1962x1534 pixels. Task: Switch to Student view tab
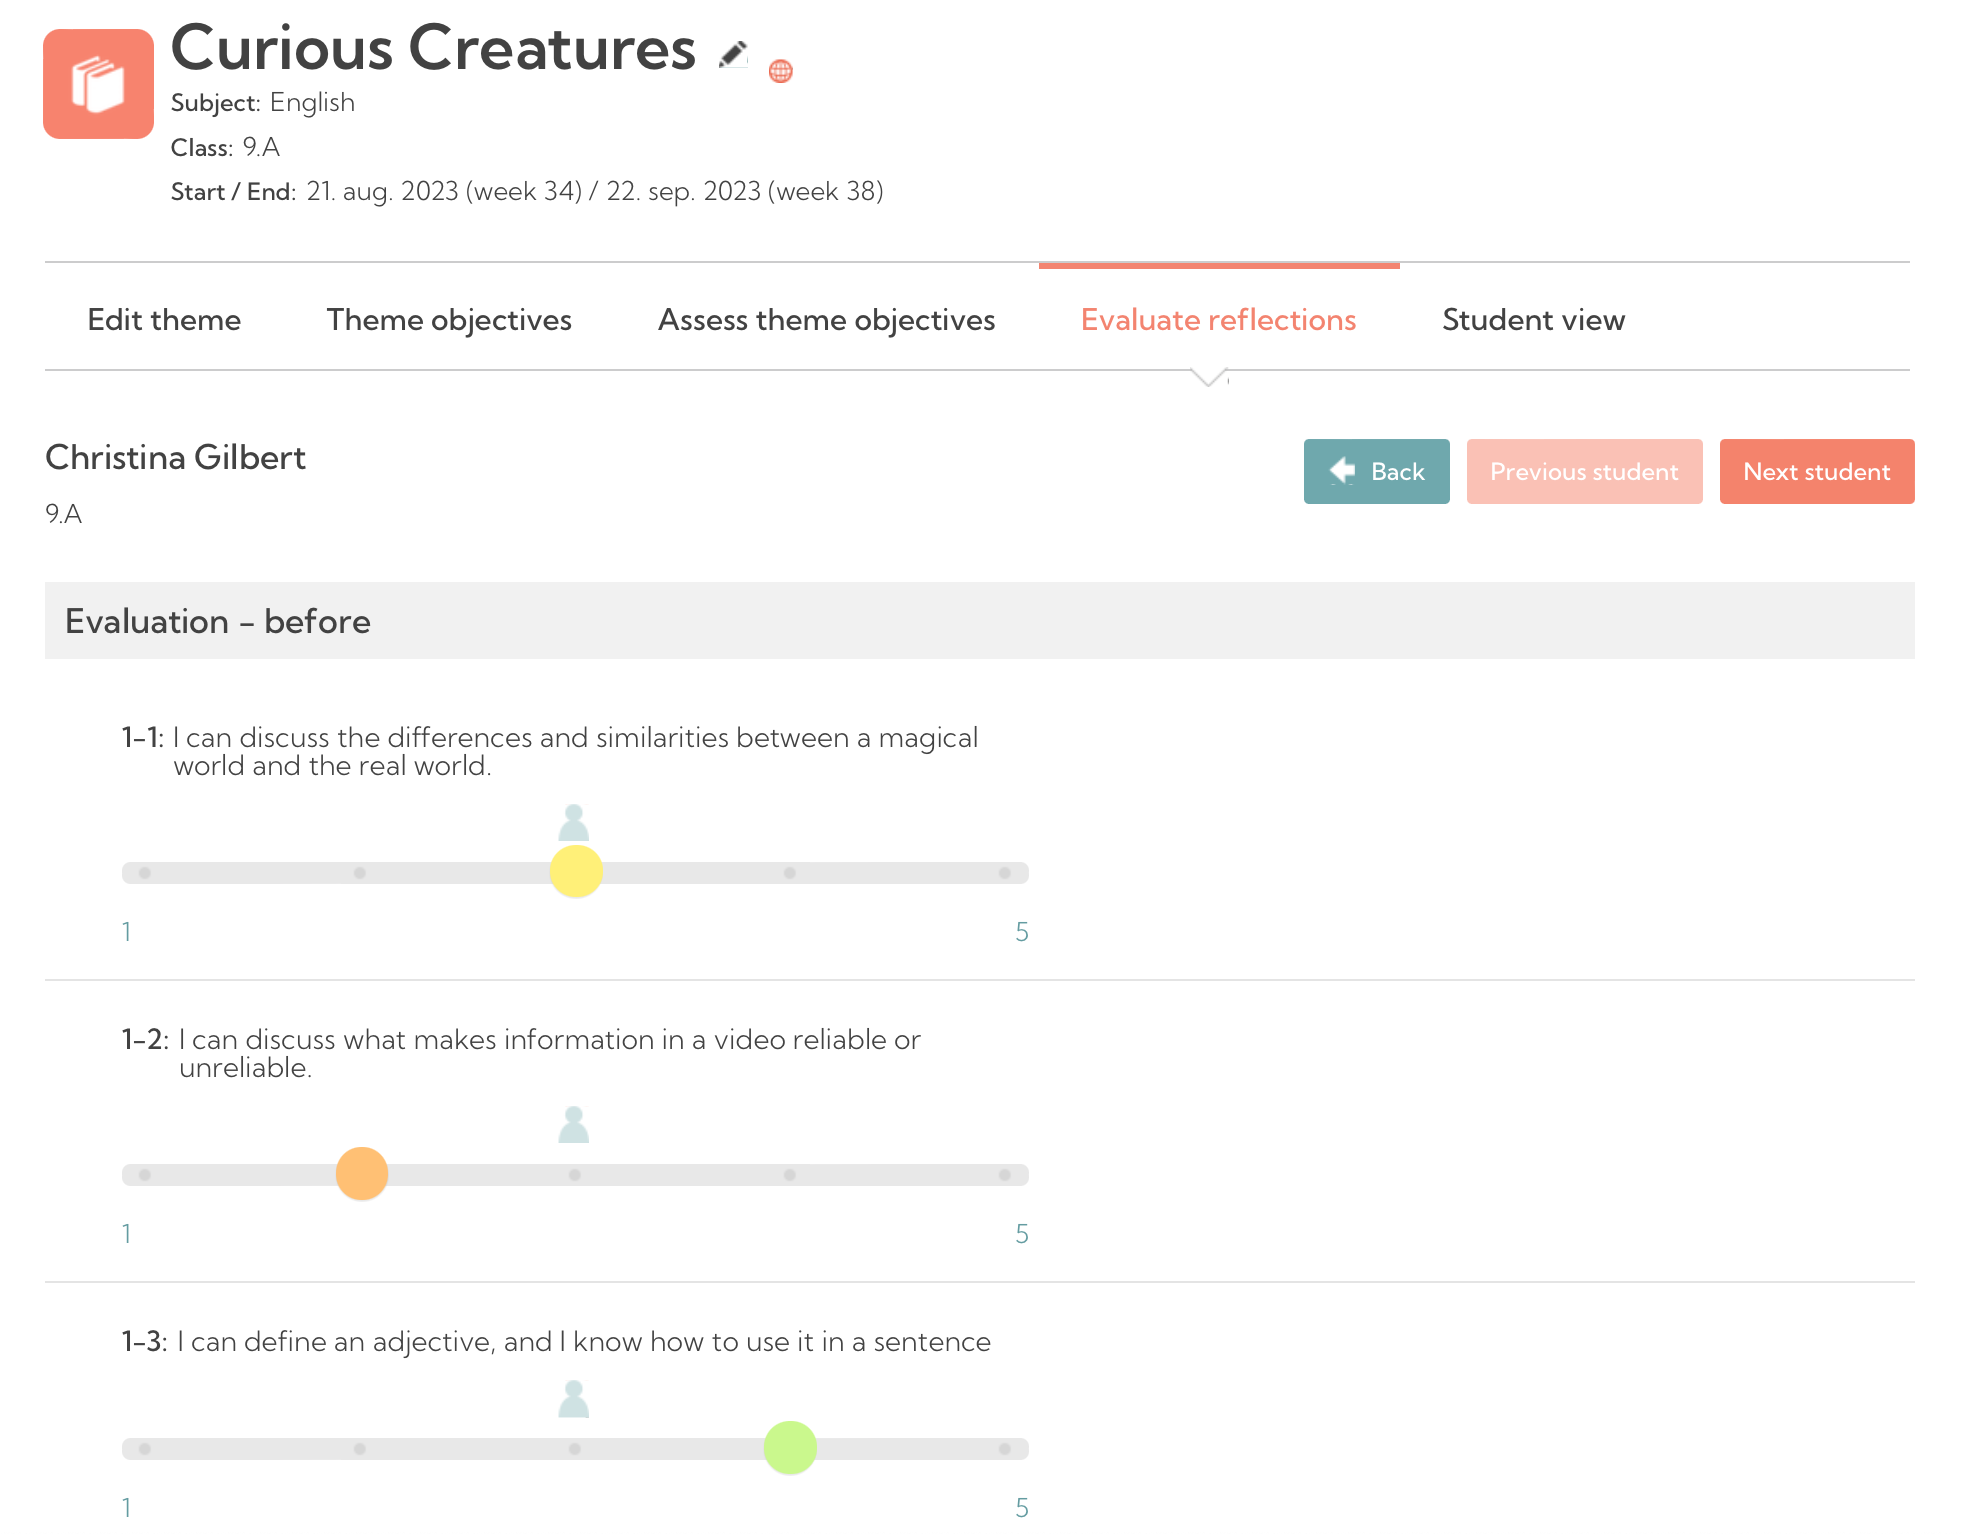click(1533, 320)
